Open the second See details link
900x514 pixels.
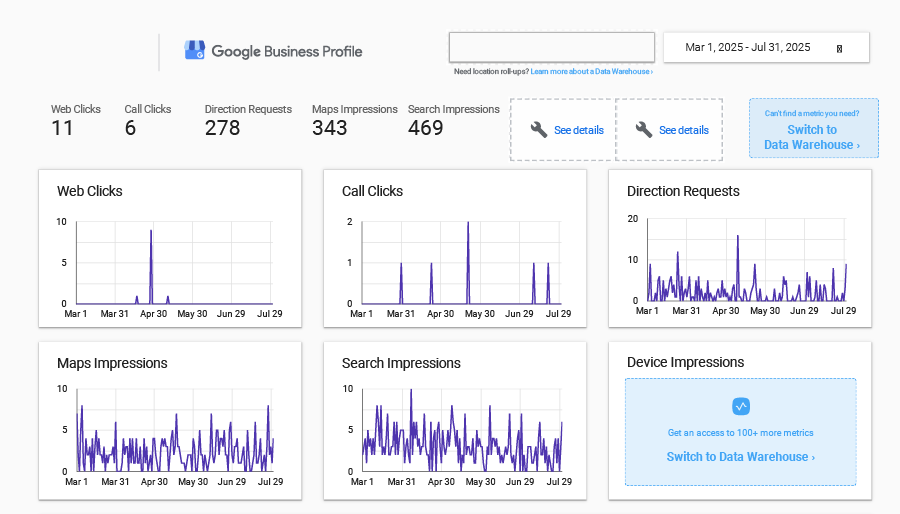684,130
